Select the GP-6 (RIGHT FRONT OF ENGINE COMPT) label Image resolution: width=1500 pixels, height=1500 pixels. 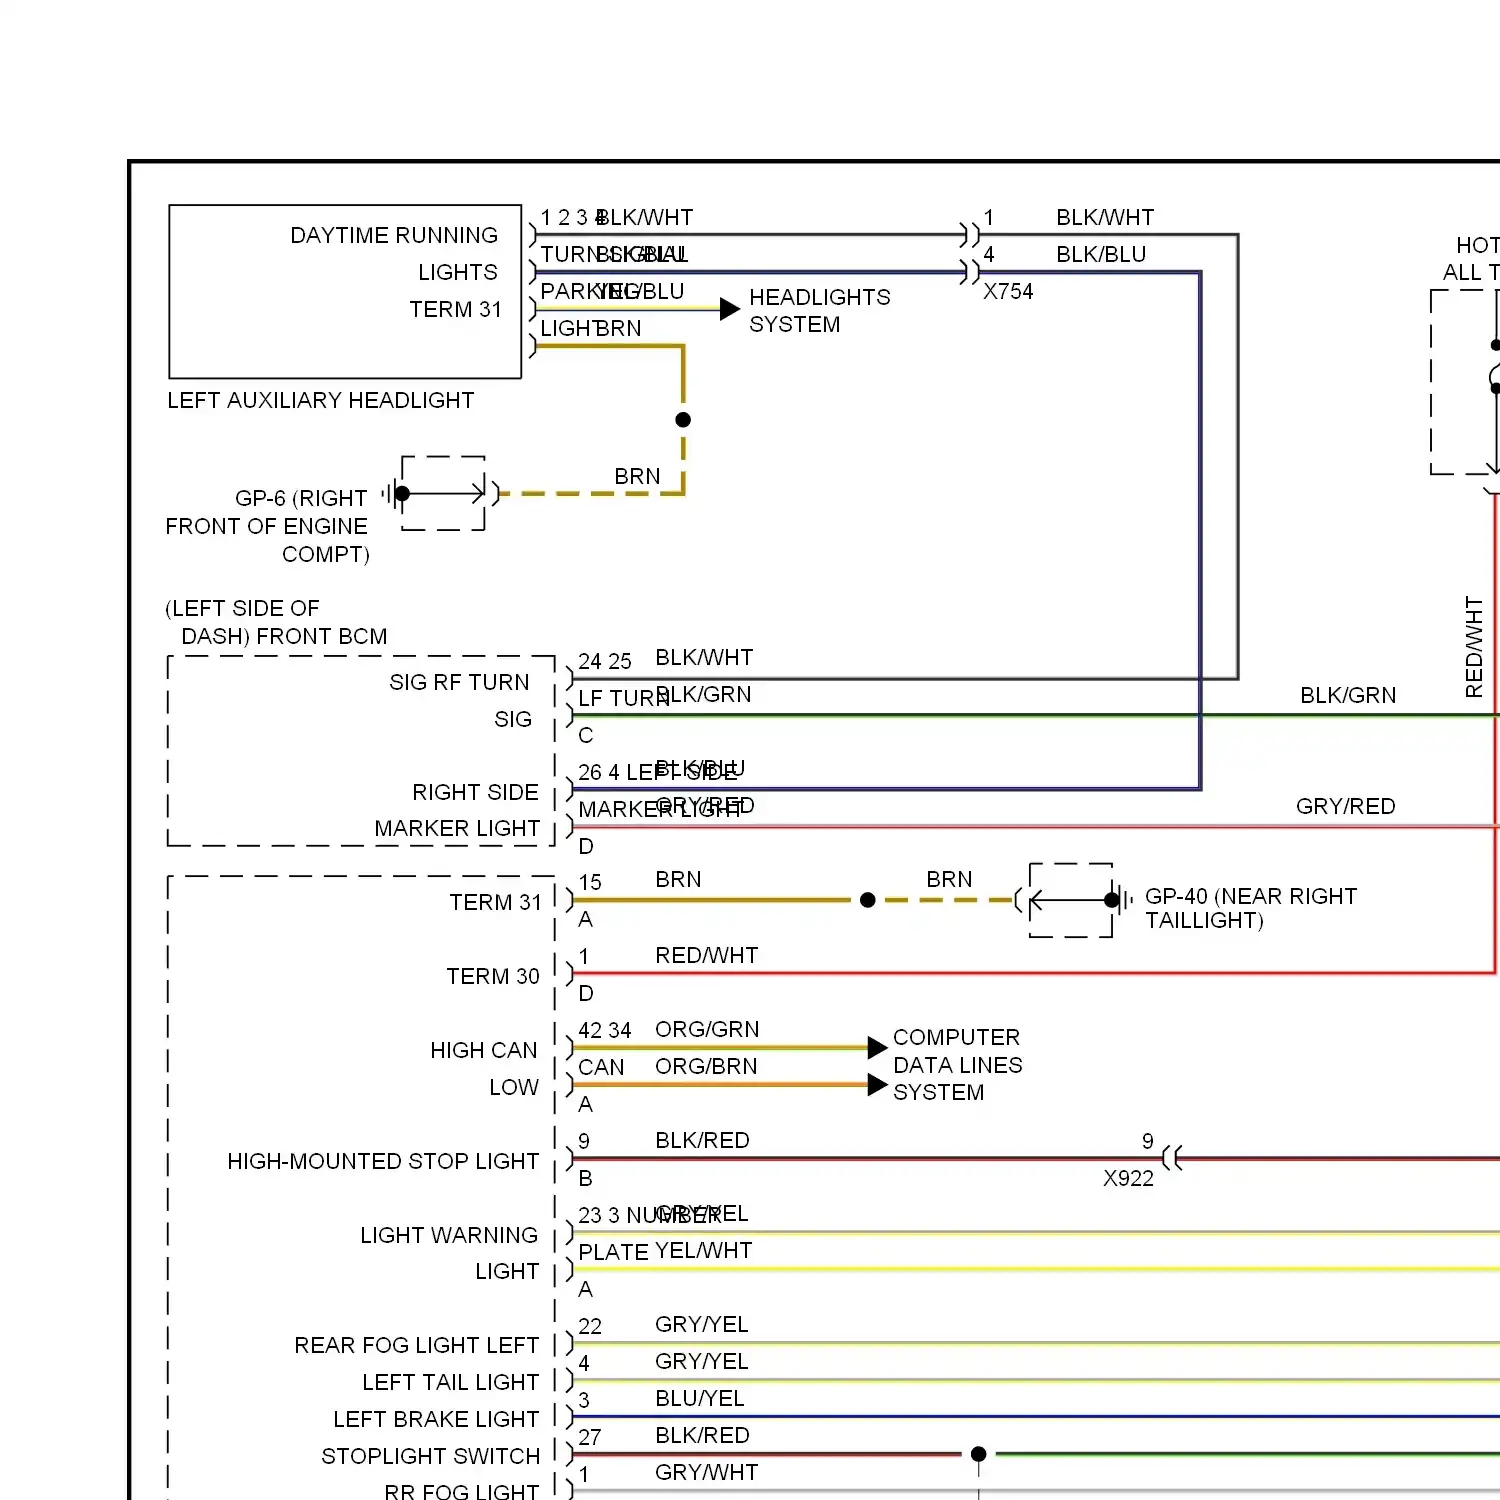coord(267,526)
